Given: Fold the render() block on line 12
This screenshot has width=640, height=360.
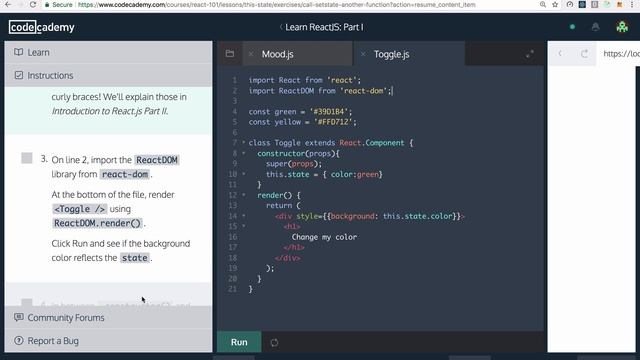Looking at the screenshot, I should tap(244, 195).
